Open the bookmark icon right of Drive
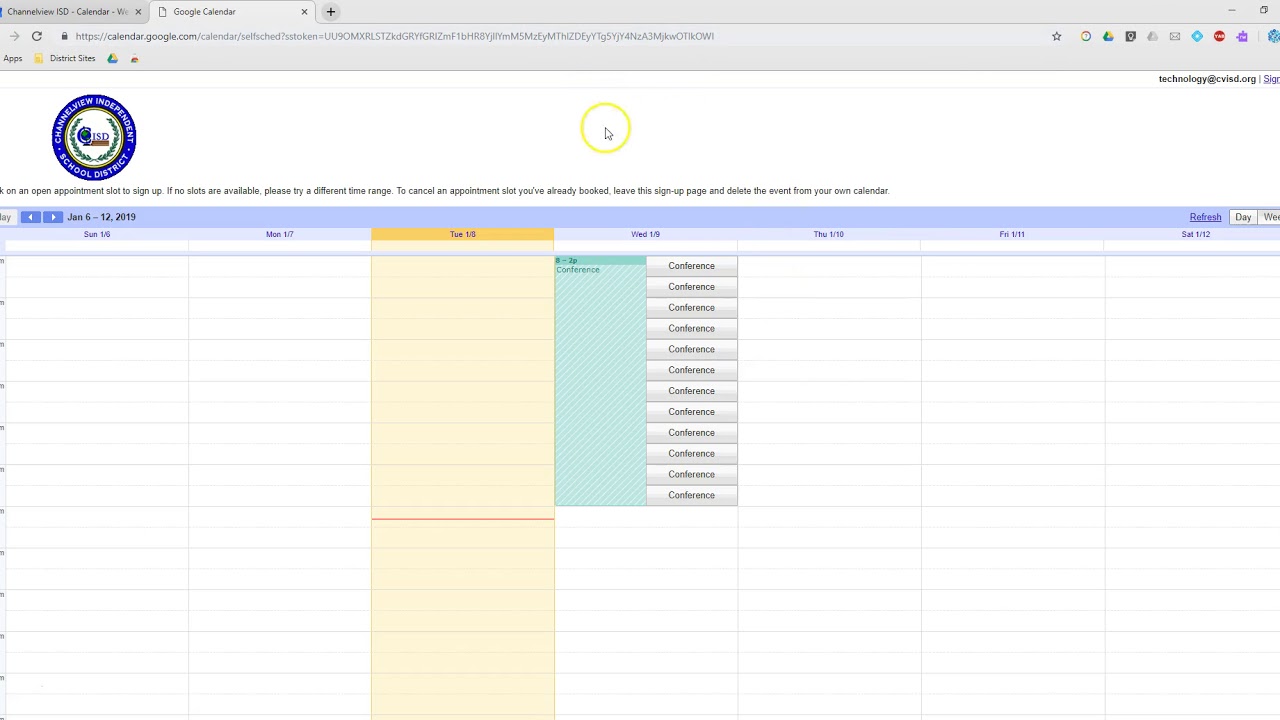This screenshot has width=1280, height=720. (x=134, y=58)
